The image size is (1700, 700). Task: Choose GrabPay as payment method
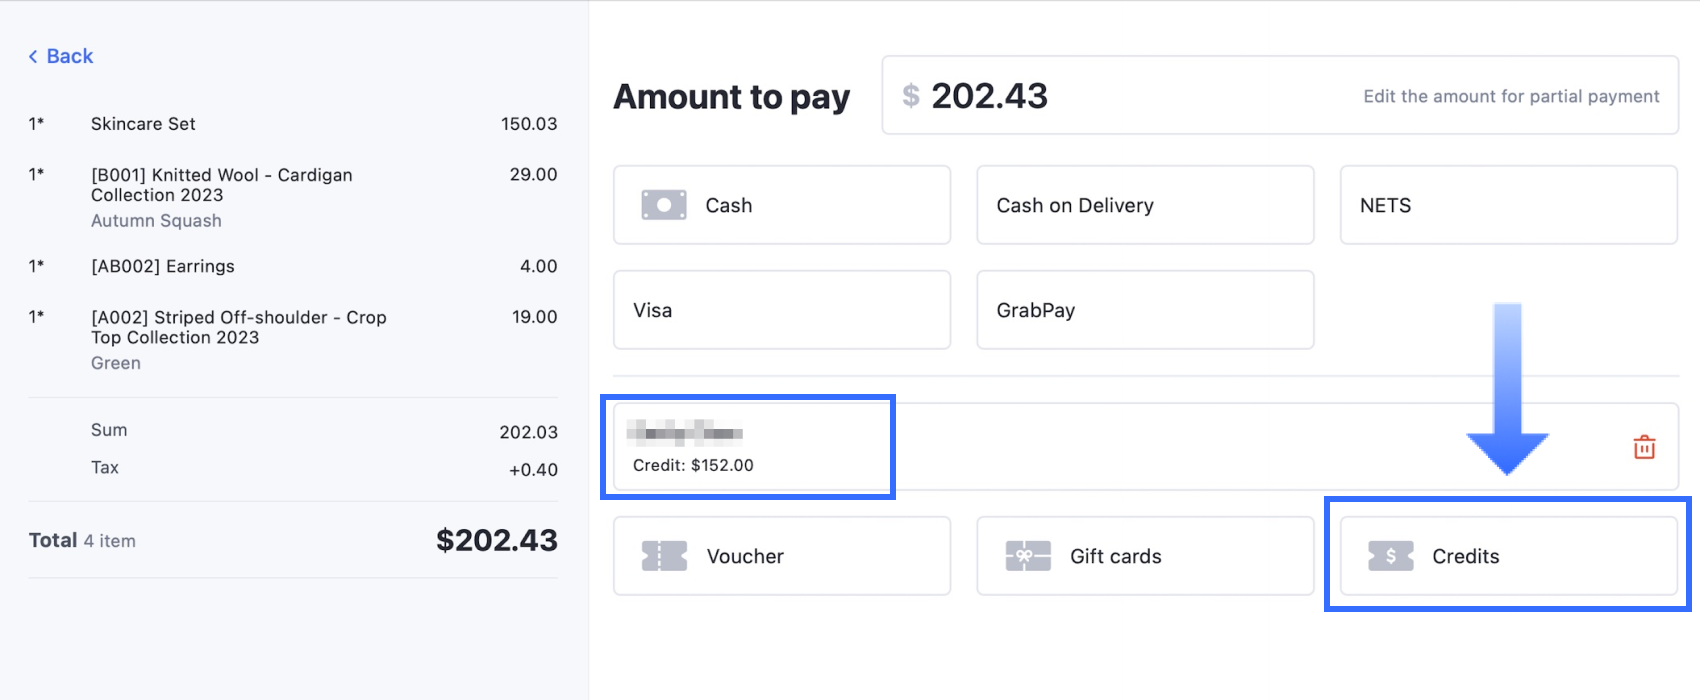[1144, 310]
